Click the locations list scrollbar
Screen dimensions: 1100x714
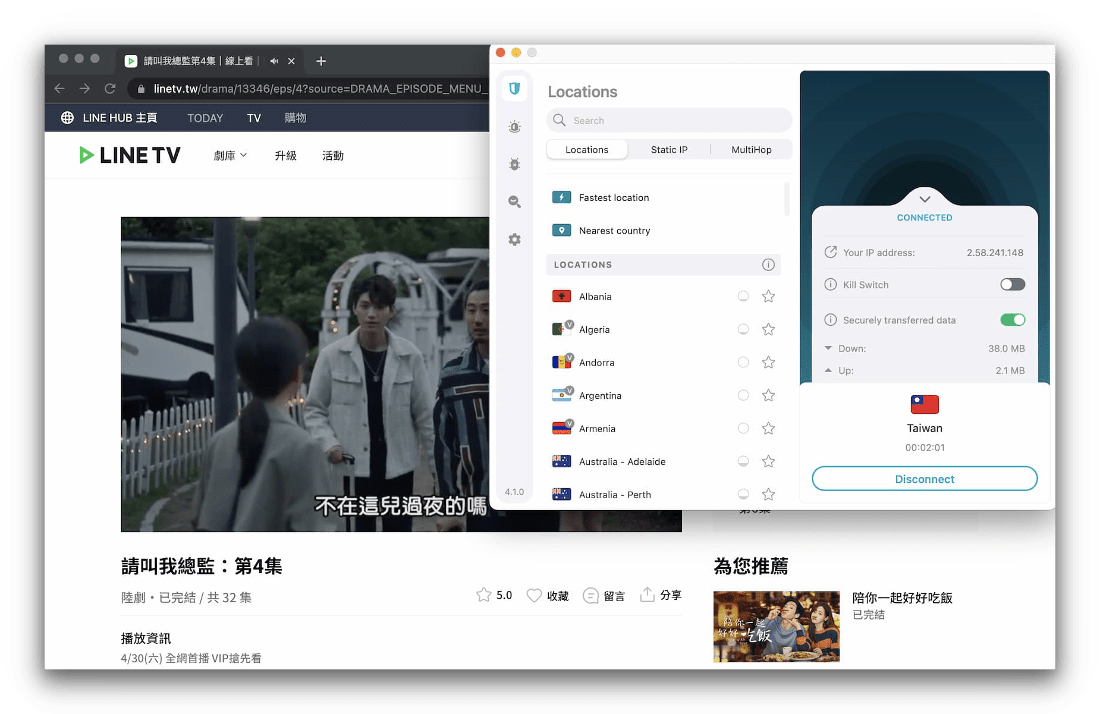pos(786,199)
